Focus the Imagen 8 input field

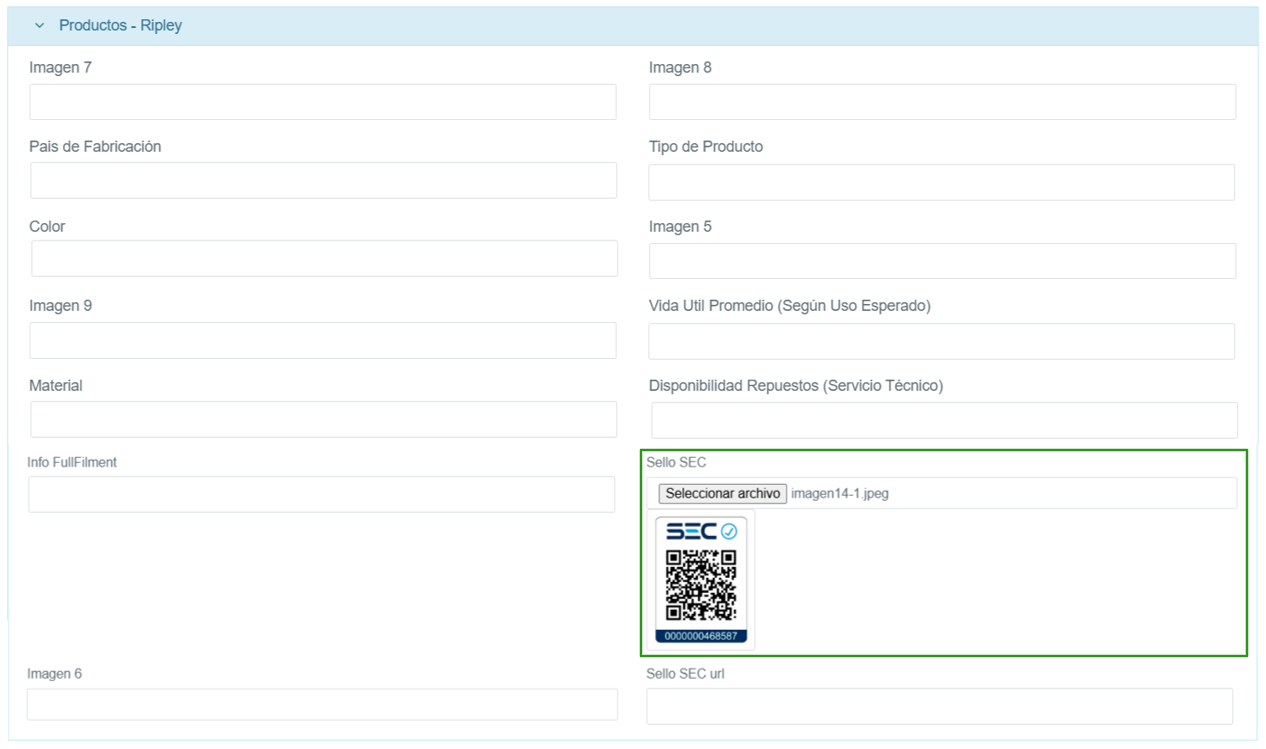point(942,102)
